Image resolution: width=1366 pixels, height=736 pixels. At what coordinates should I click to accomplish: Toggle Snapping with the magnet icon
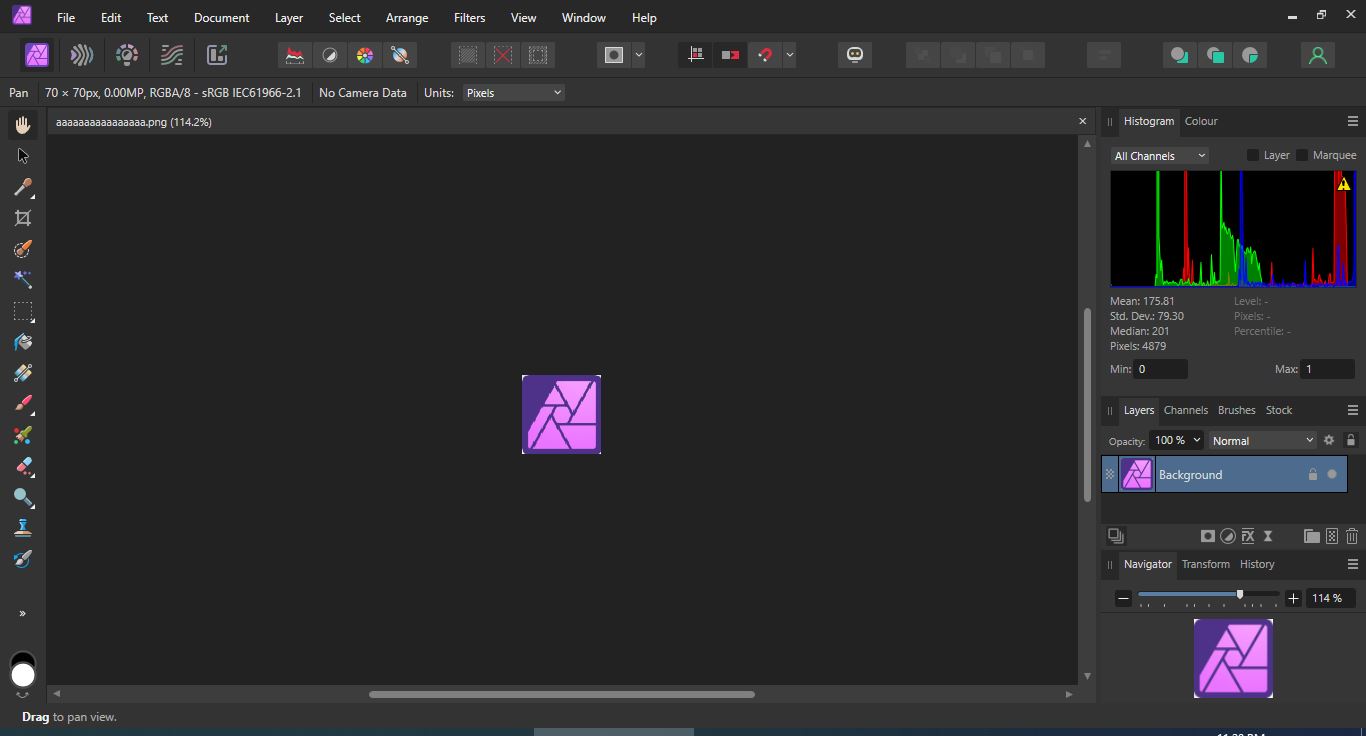point(765,55)
